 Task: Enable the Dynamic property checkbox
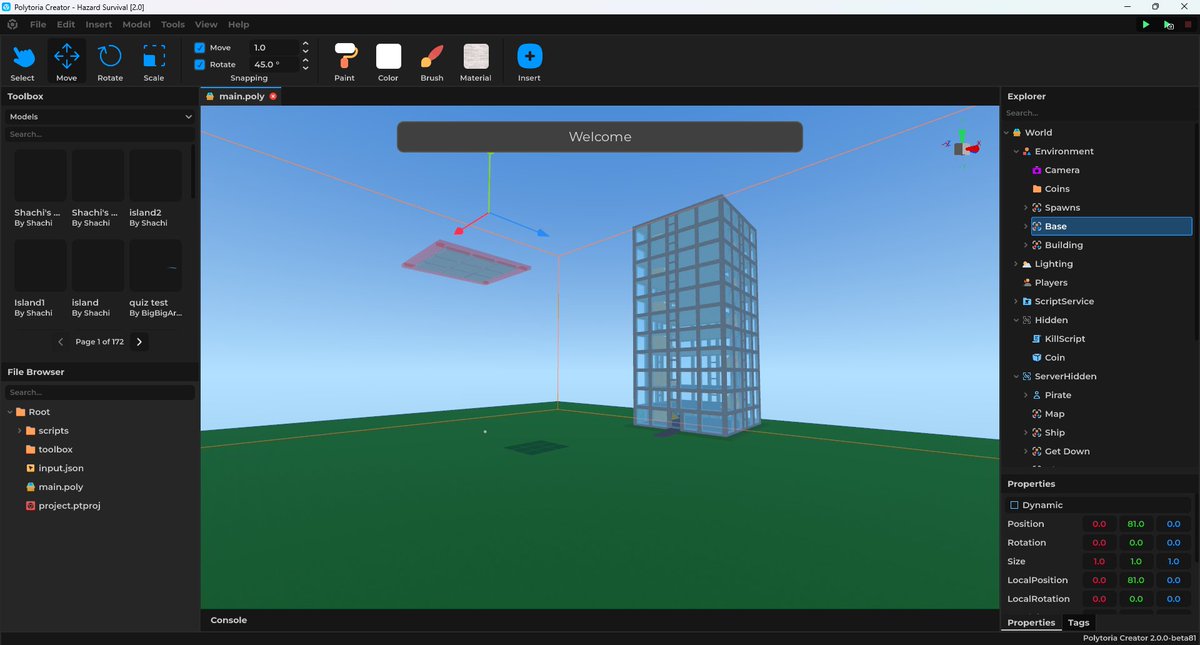pyautogui.click(x=1014, y=505)
